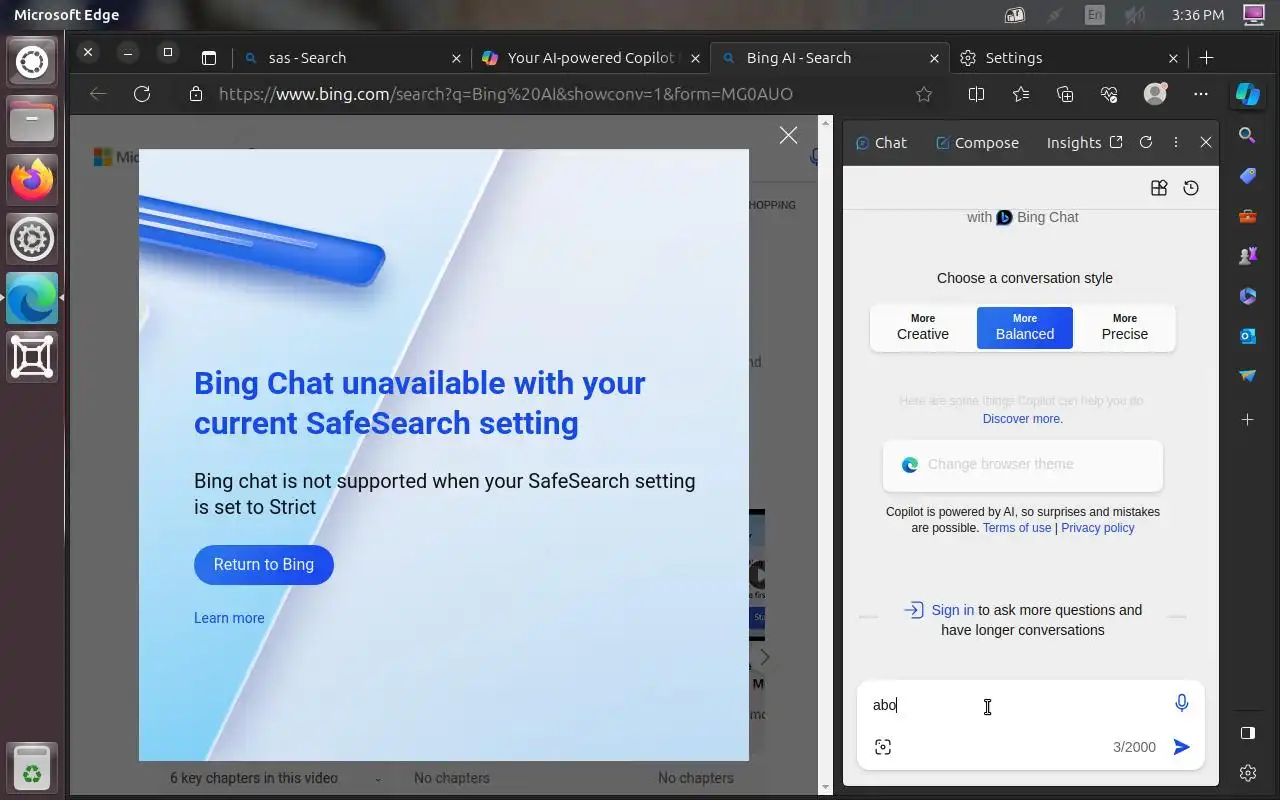The width and height of the screenshot is (1280, 800).
Task: Open split screen icon in toolbar
Action: tap(977, 94)
